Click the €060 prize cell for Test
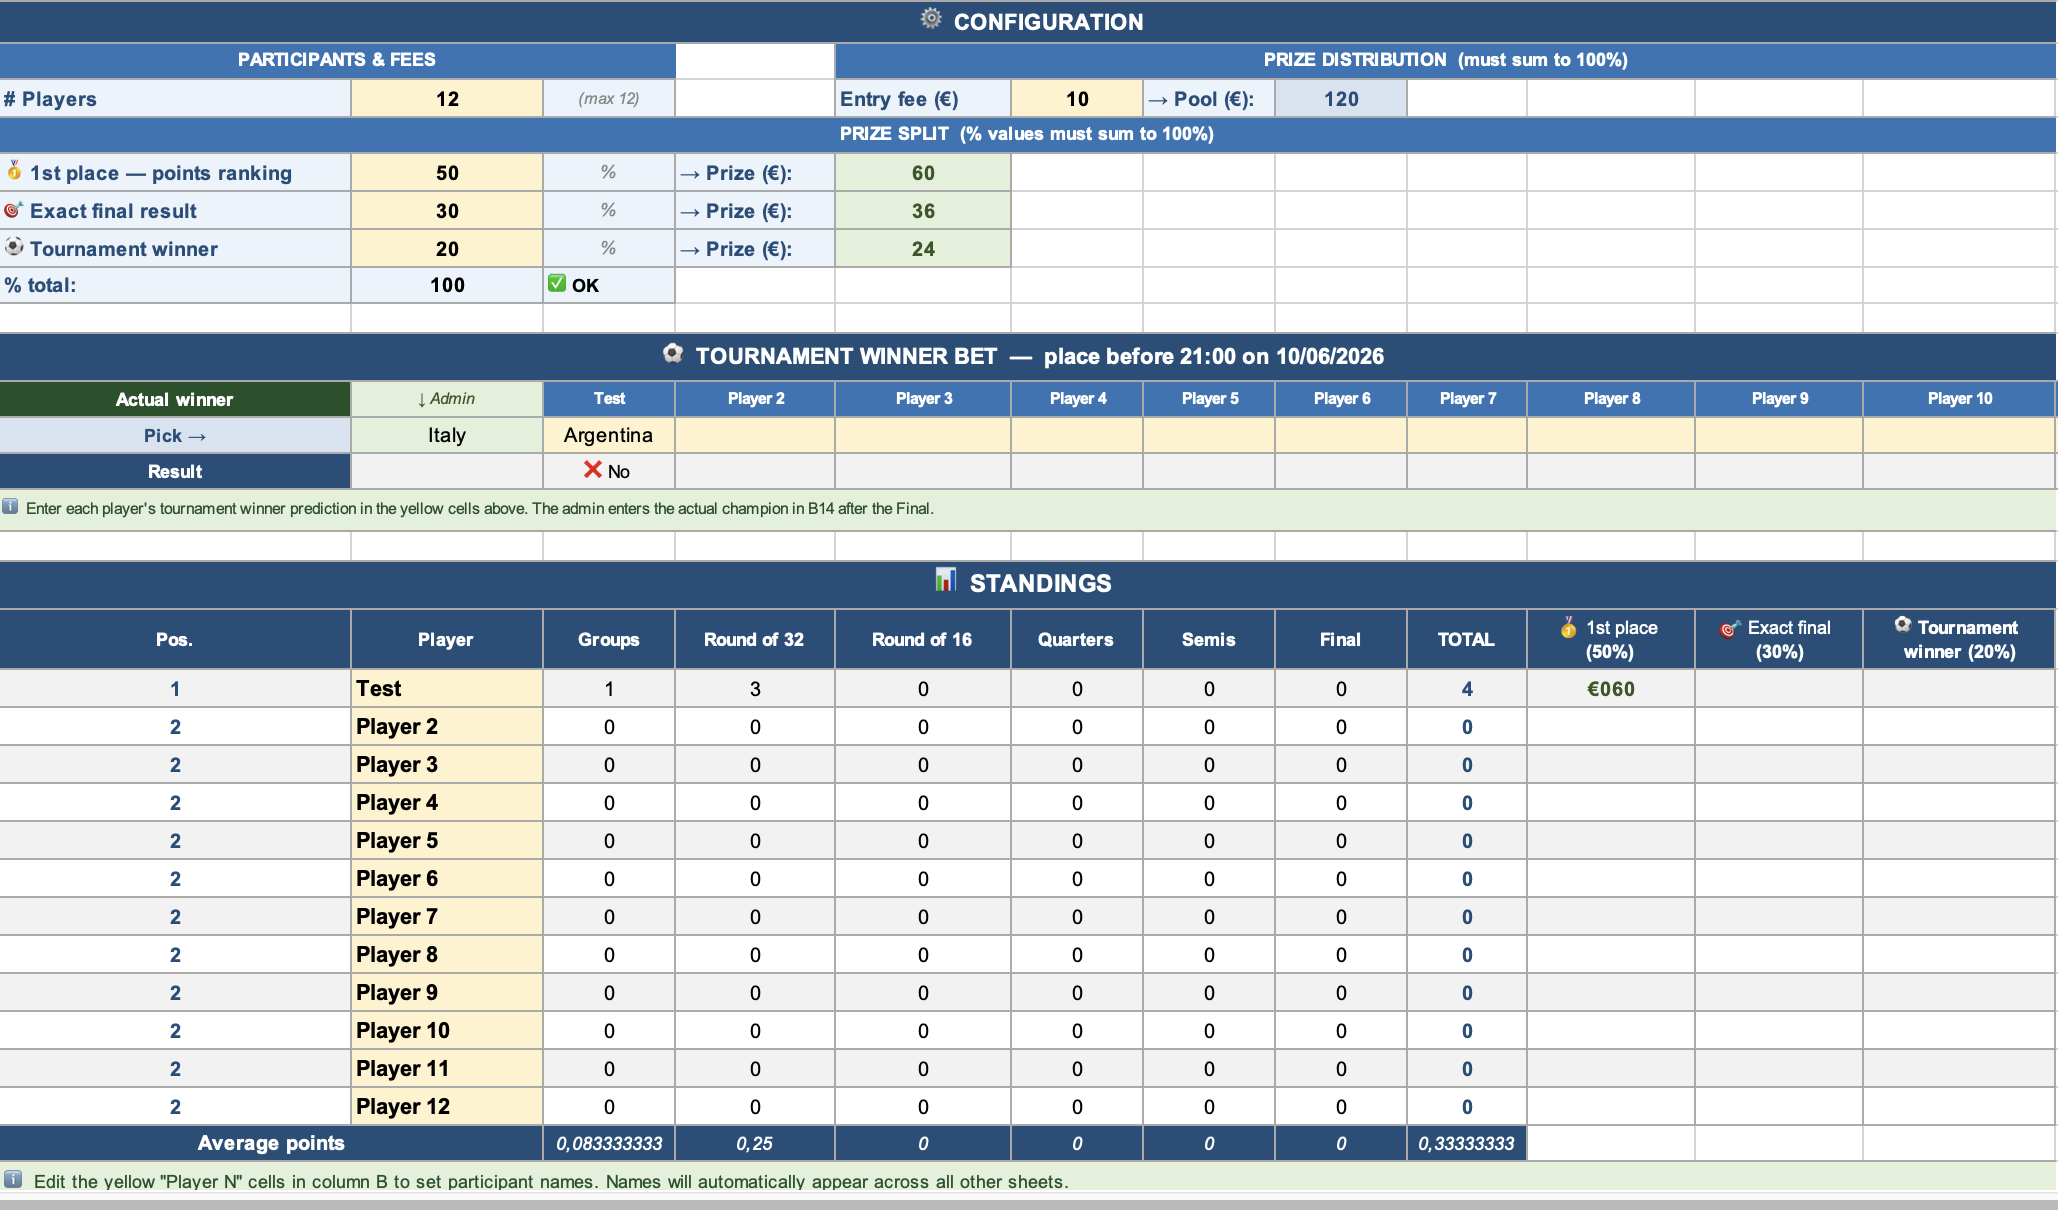 tap(1611, 689)
